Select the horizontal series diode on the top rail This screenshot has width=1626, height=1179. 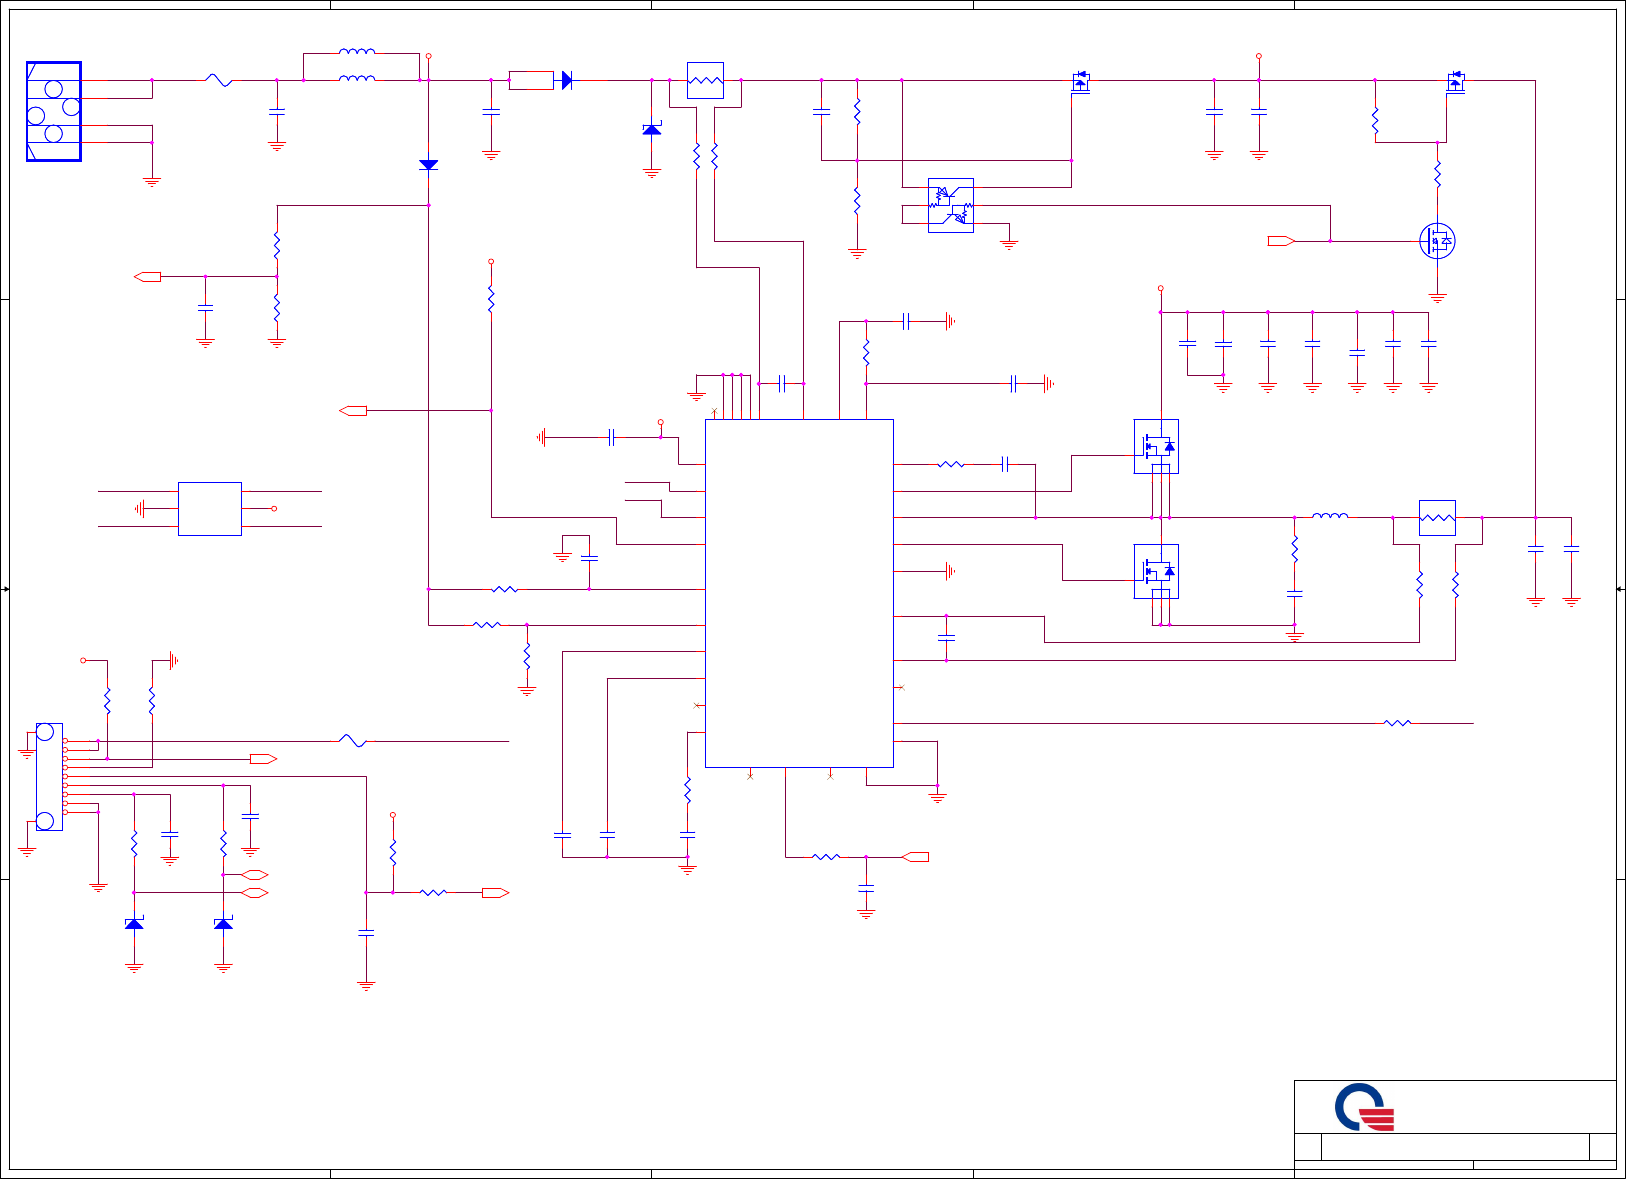567,80
